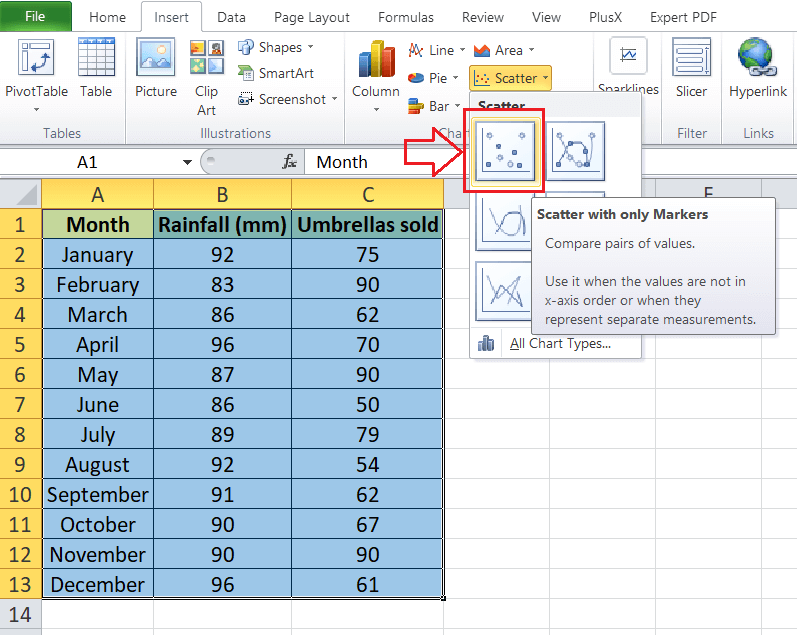Image resolution: width=797 pixels, height=635 pixels.
Task: Click the Sparklines button
Action: pos(628,66)
